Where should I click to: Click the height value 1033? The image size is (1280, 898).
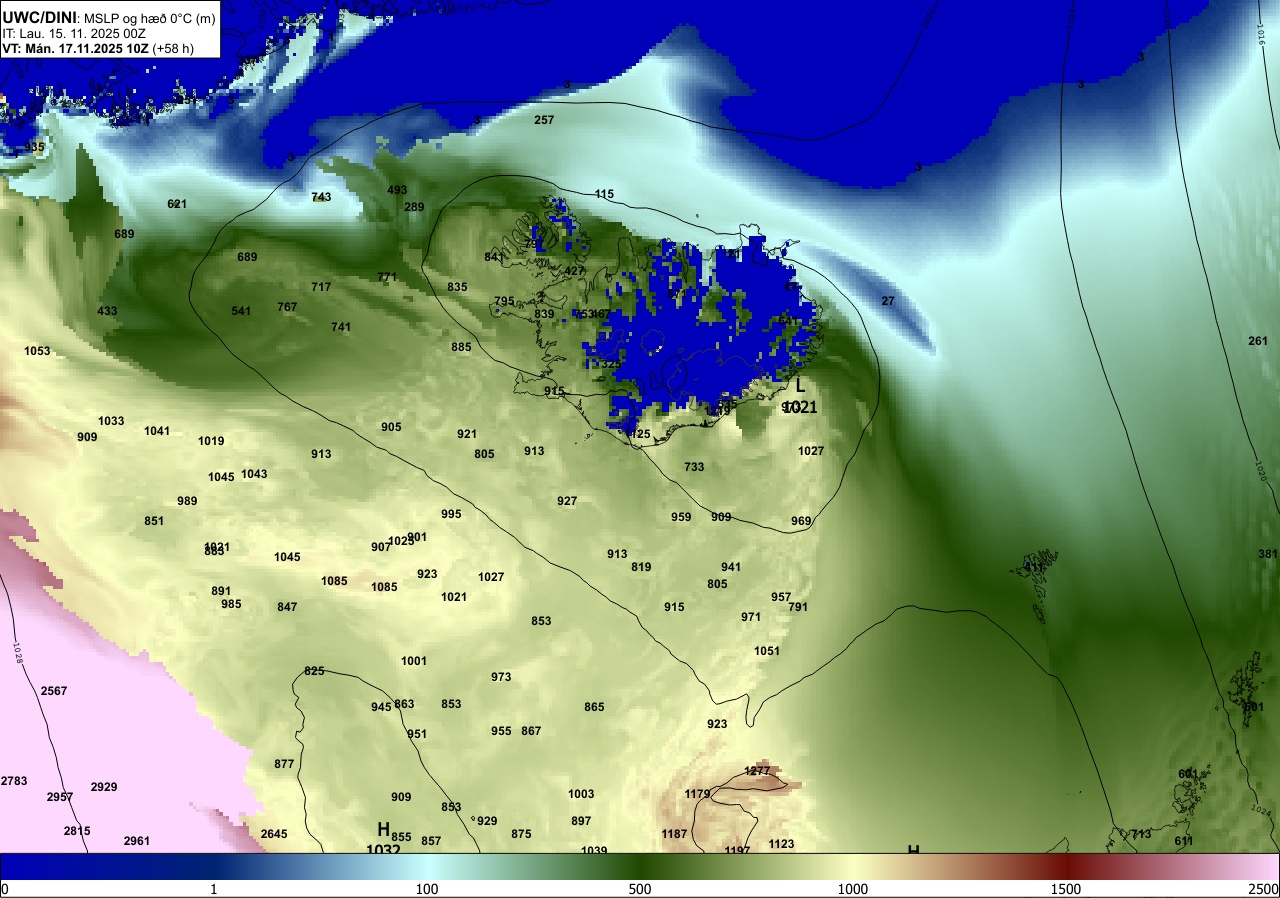[111, 421]
